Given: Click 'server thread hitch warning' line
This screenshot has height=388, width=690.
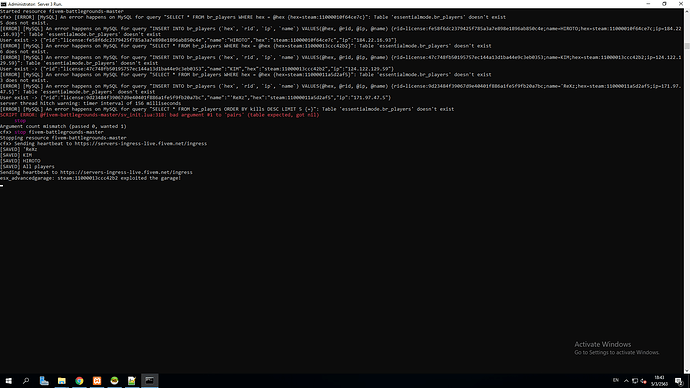Looking at the screenshot, I should 91,103.
